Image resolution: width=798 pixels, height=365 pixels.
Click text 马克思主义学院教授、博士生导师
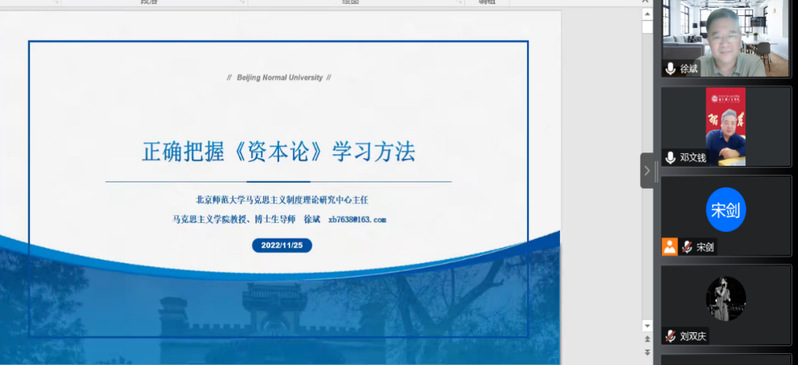click(x=234, y=219)
